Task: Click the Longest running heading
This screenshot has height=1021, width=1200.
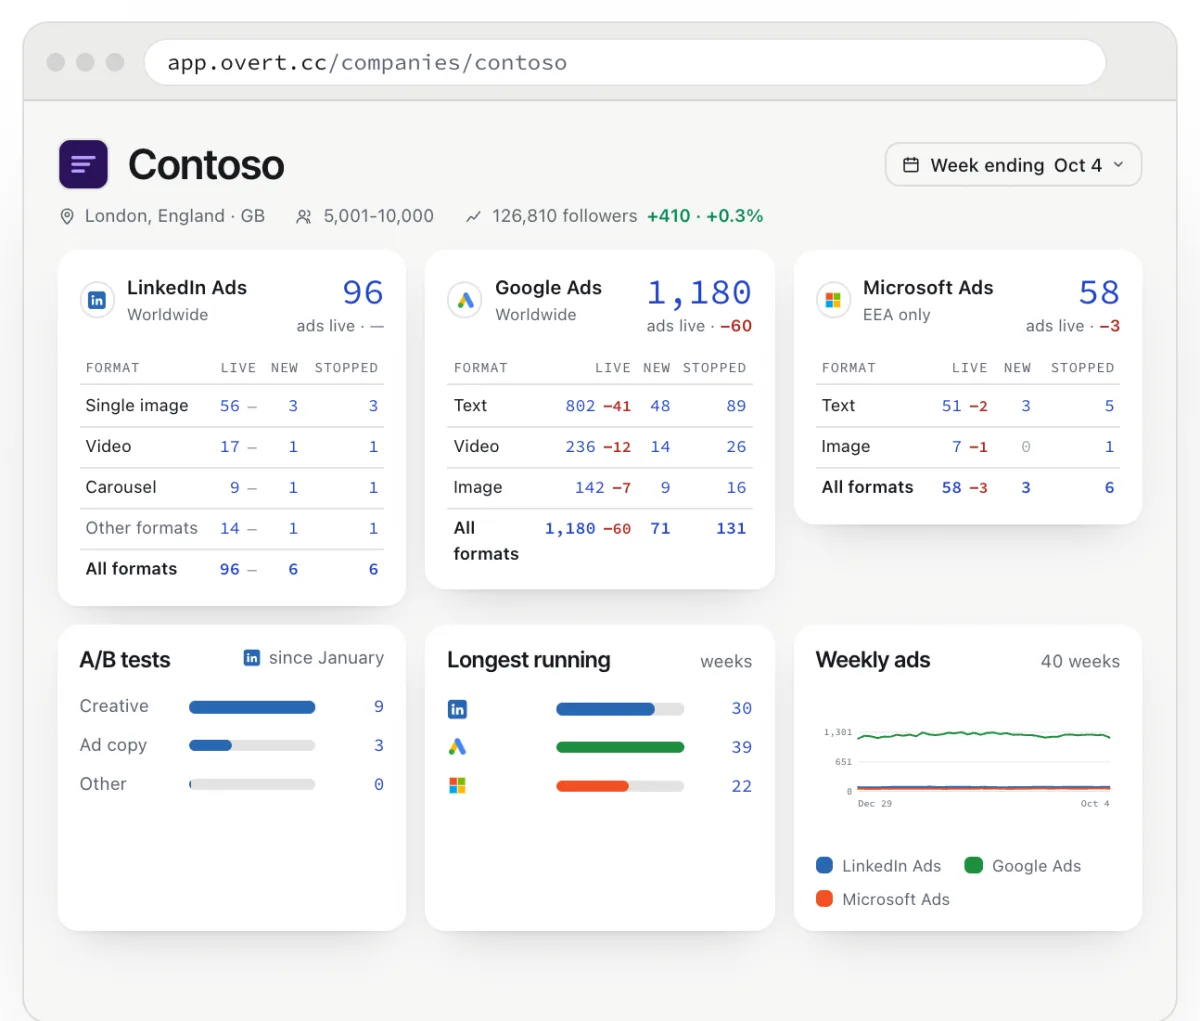Action: coord(529,660)
